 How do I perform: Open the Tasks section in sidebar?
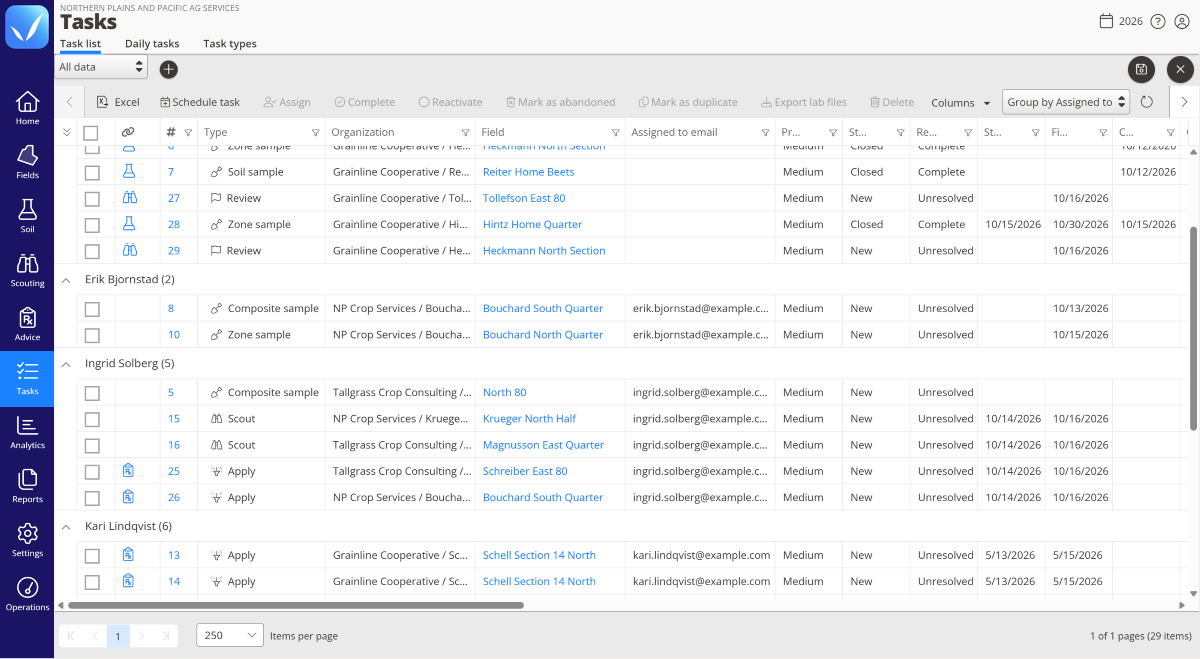tap(27, 378)
